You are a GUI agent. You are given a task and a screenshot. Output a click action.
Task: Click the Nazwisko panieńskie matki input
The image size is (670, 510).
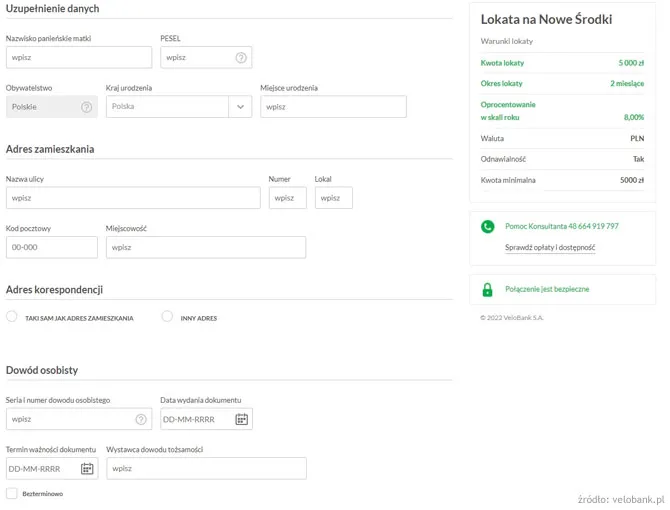[79, 58]
